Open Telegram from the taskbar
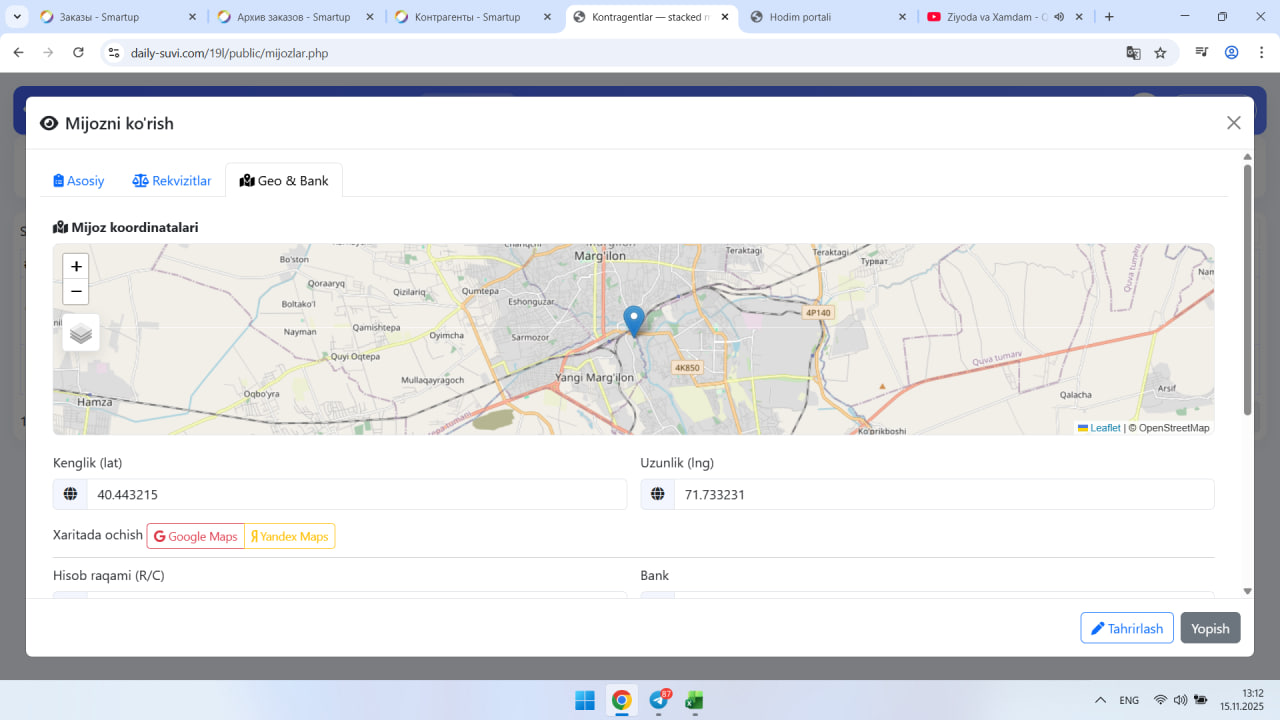Viewport: 1280px width, 720px height. click(659, 700)
